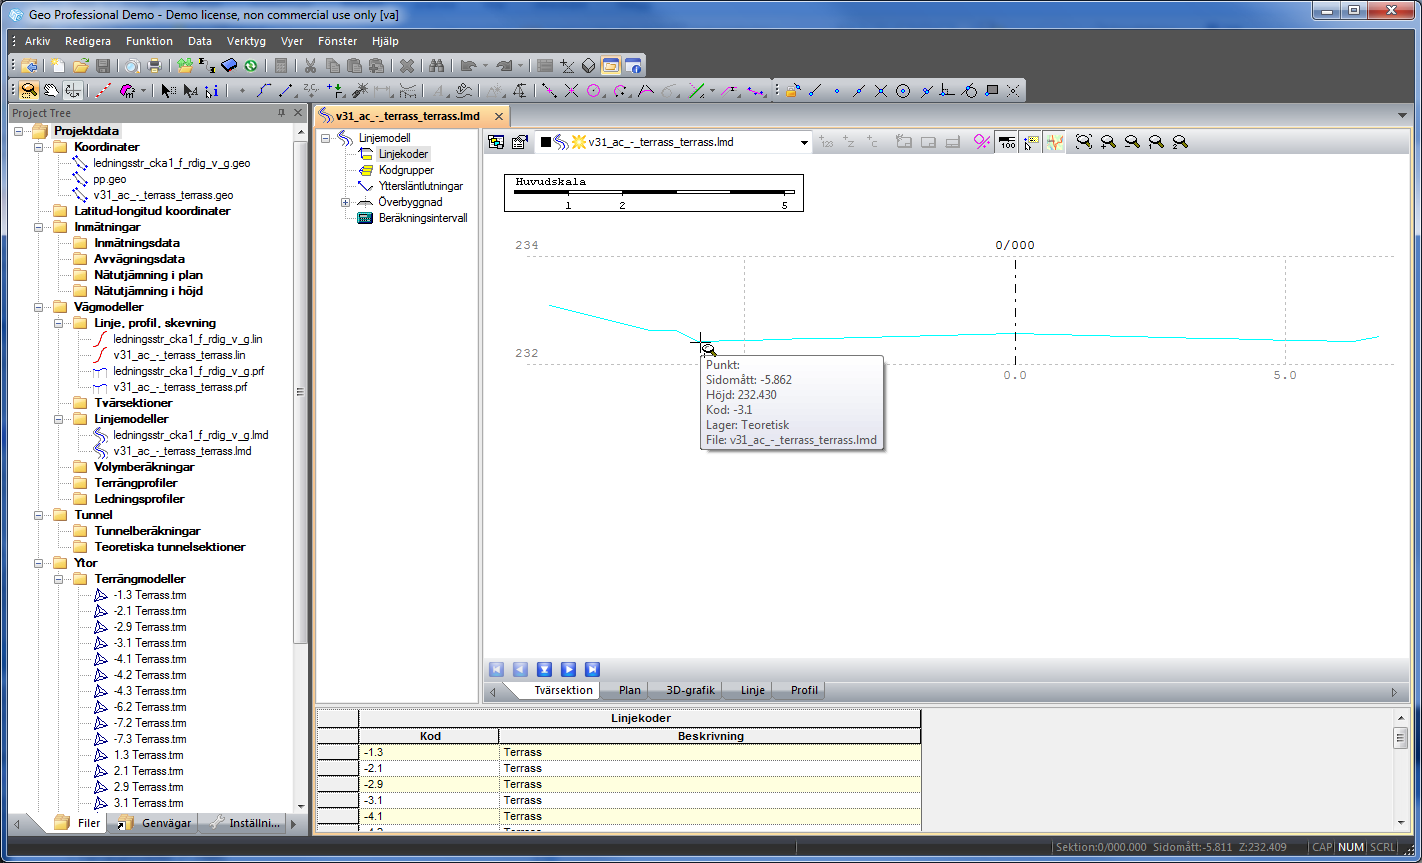Select the Volymberäkningar folder

144,467
